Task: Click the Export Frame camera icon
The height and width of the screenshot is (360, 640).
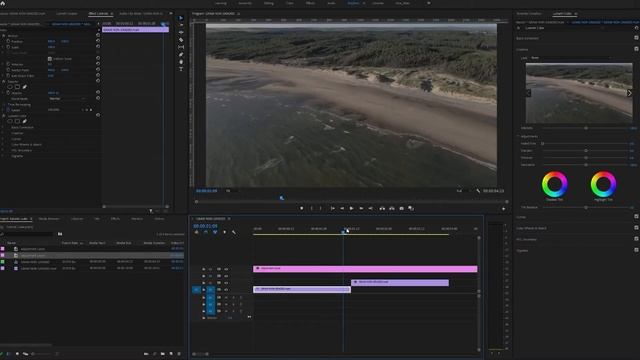Action: coord(402,209)
